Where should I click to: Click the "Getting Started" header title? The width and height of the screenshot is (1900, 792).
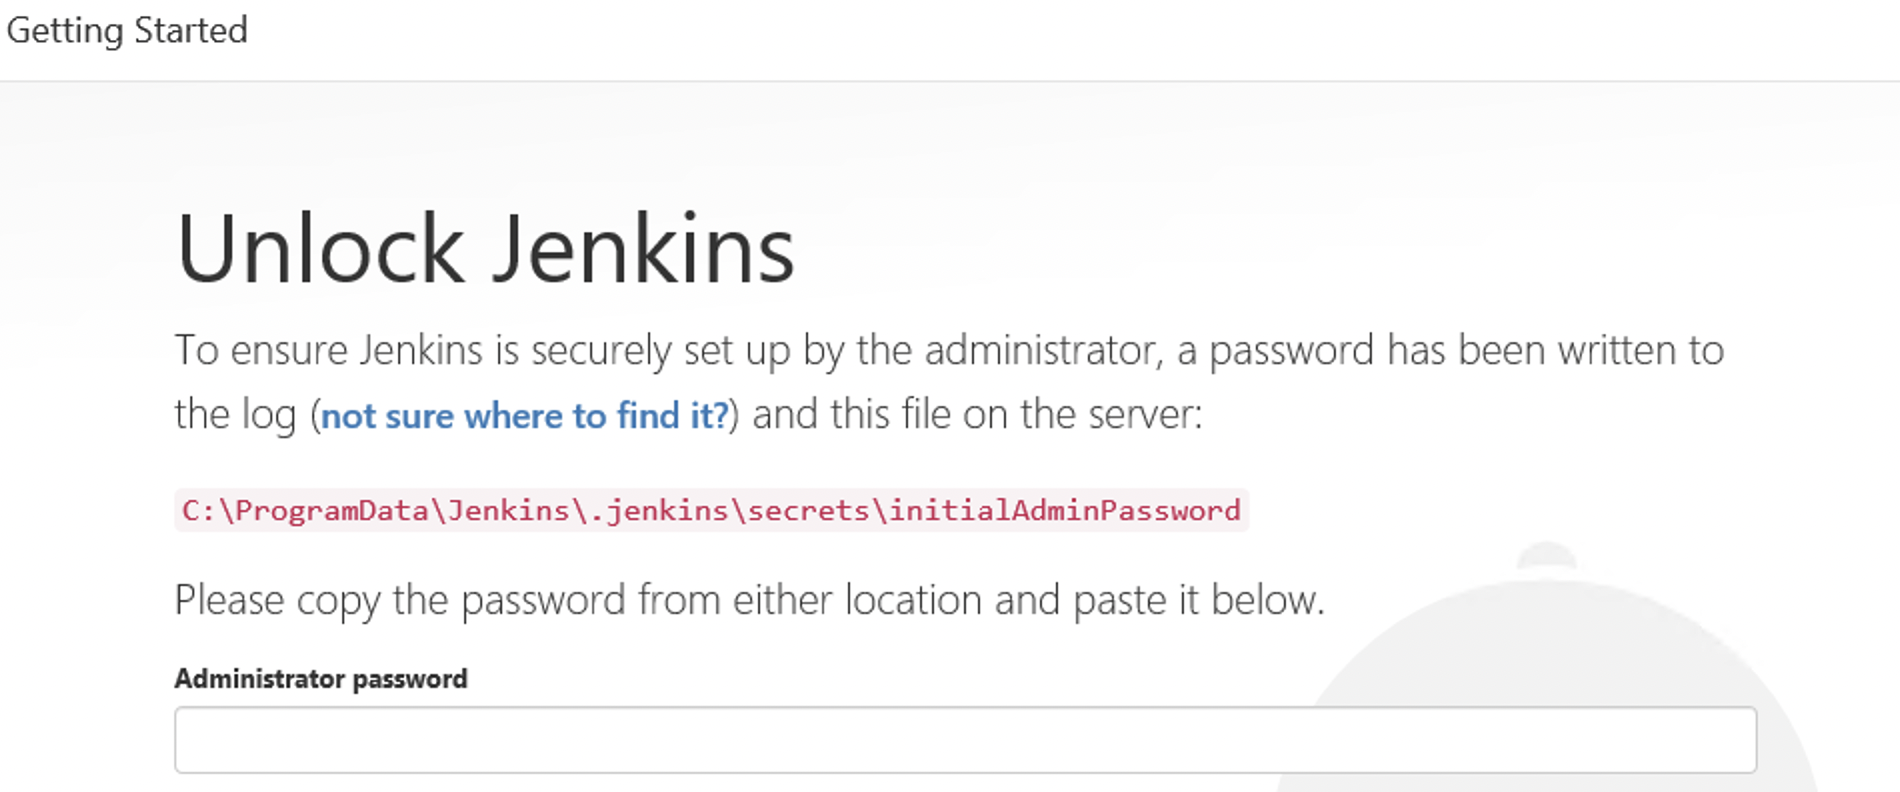point(127,30)
